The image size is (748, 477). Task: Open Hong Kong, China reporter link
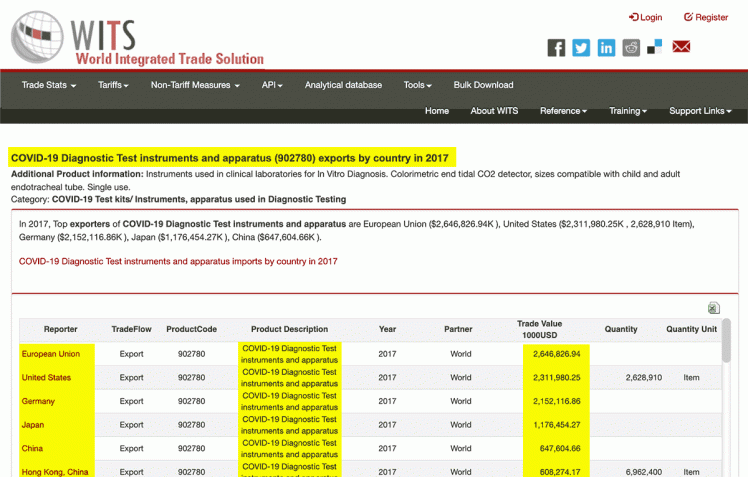(55, 472)
